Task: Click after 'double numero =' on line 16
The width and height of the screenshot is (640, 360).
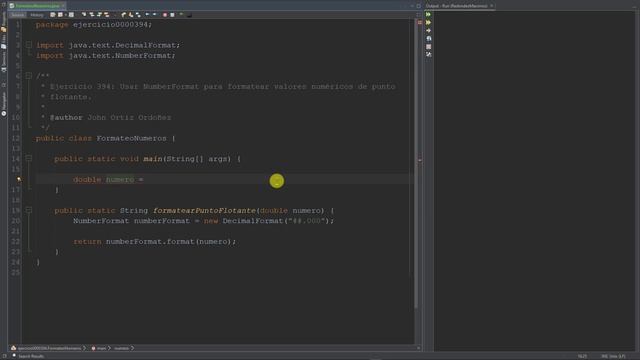Action: [144, 180]
